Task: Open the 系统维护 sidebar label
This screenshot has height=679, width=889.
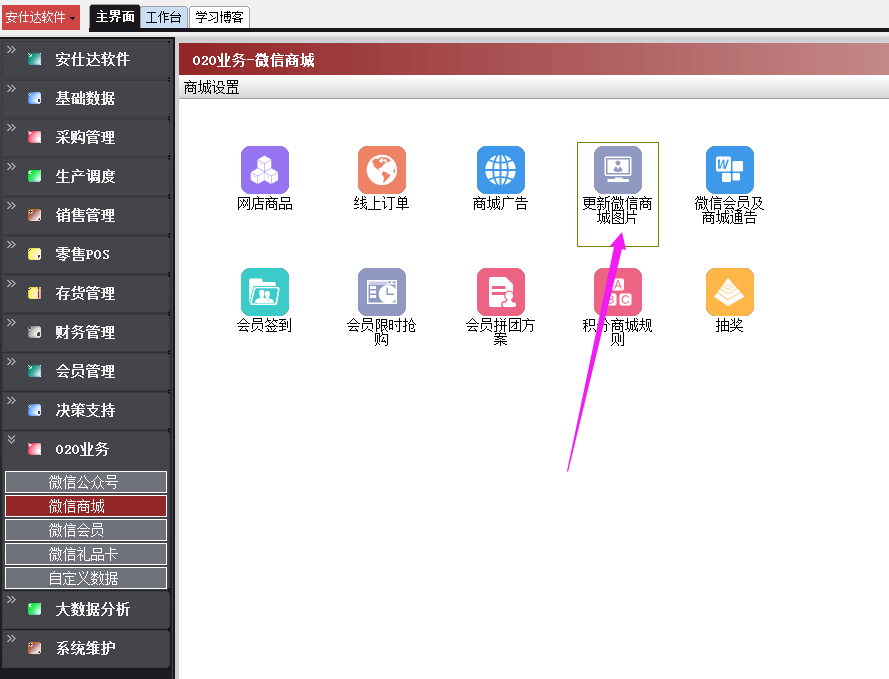Action: coord(85,648)
